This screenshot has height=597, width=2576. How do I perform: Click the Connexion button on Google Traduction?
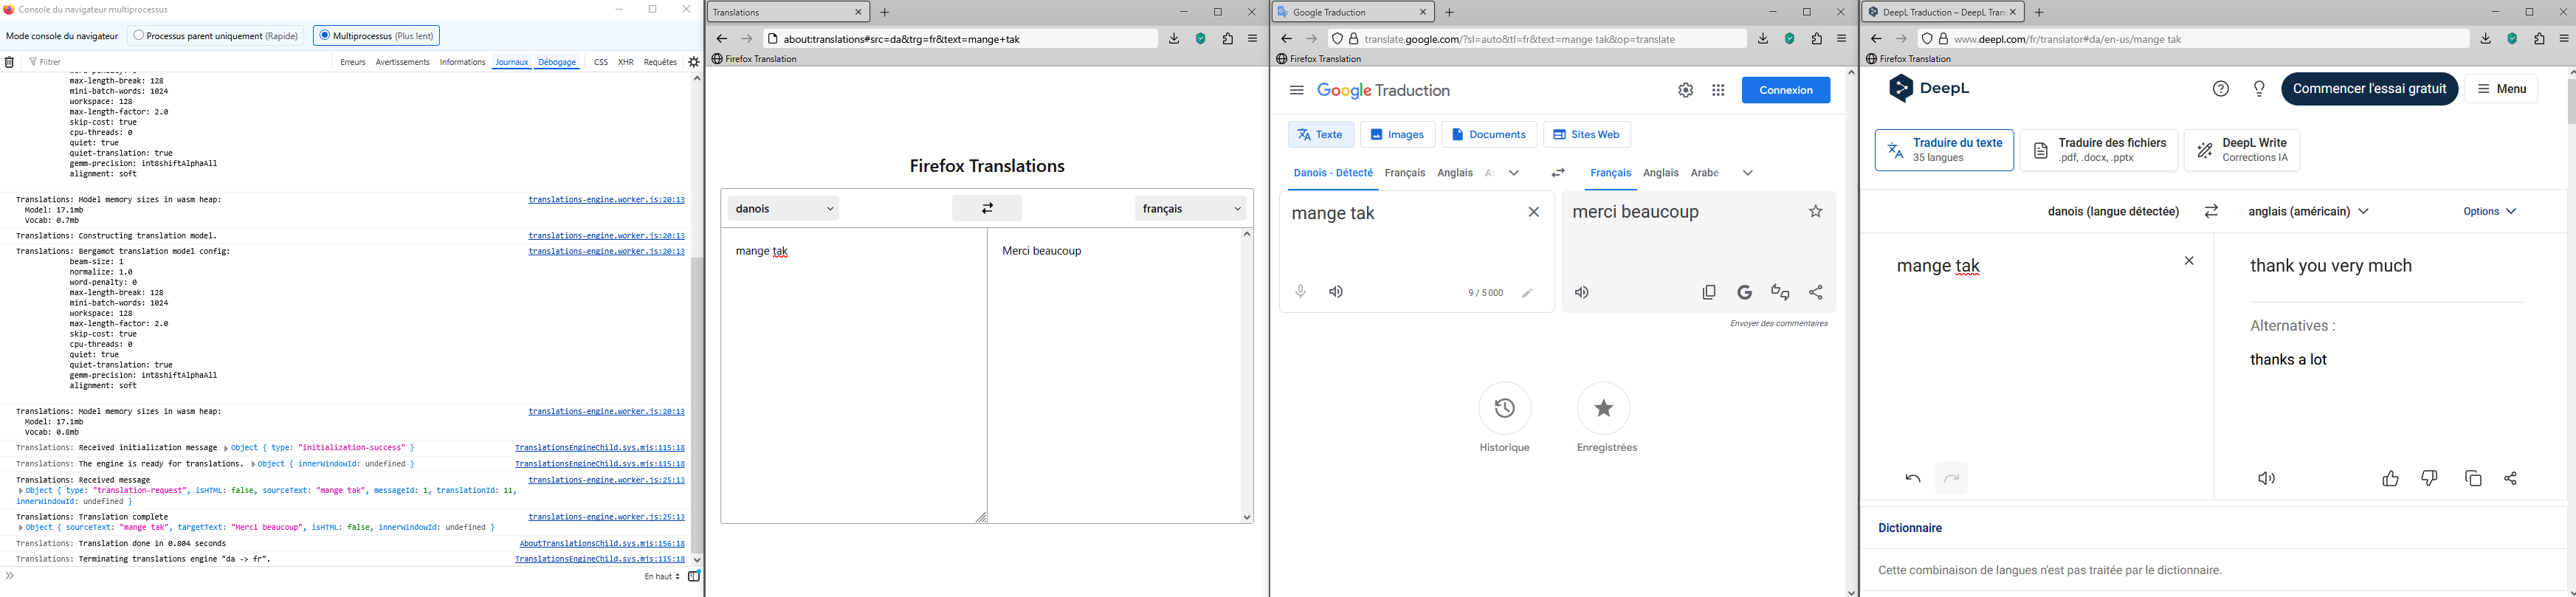click(1786, 90)
